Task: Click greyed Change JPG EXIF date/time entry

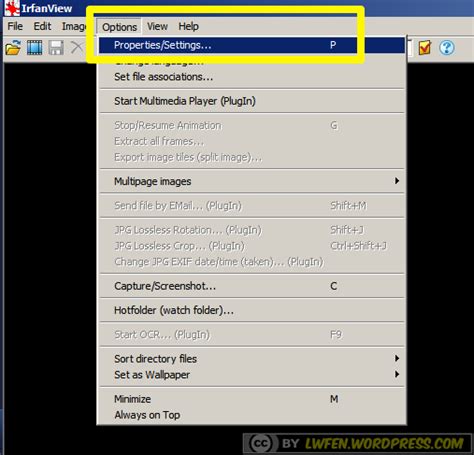Action: 252,262
